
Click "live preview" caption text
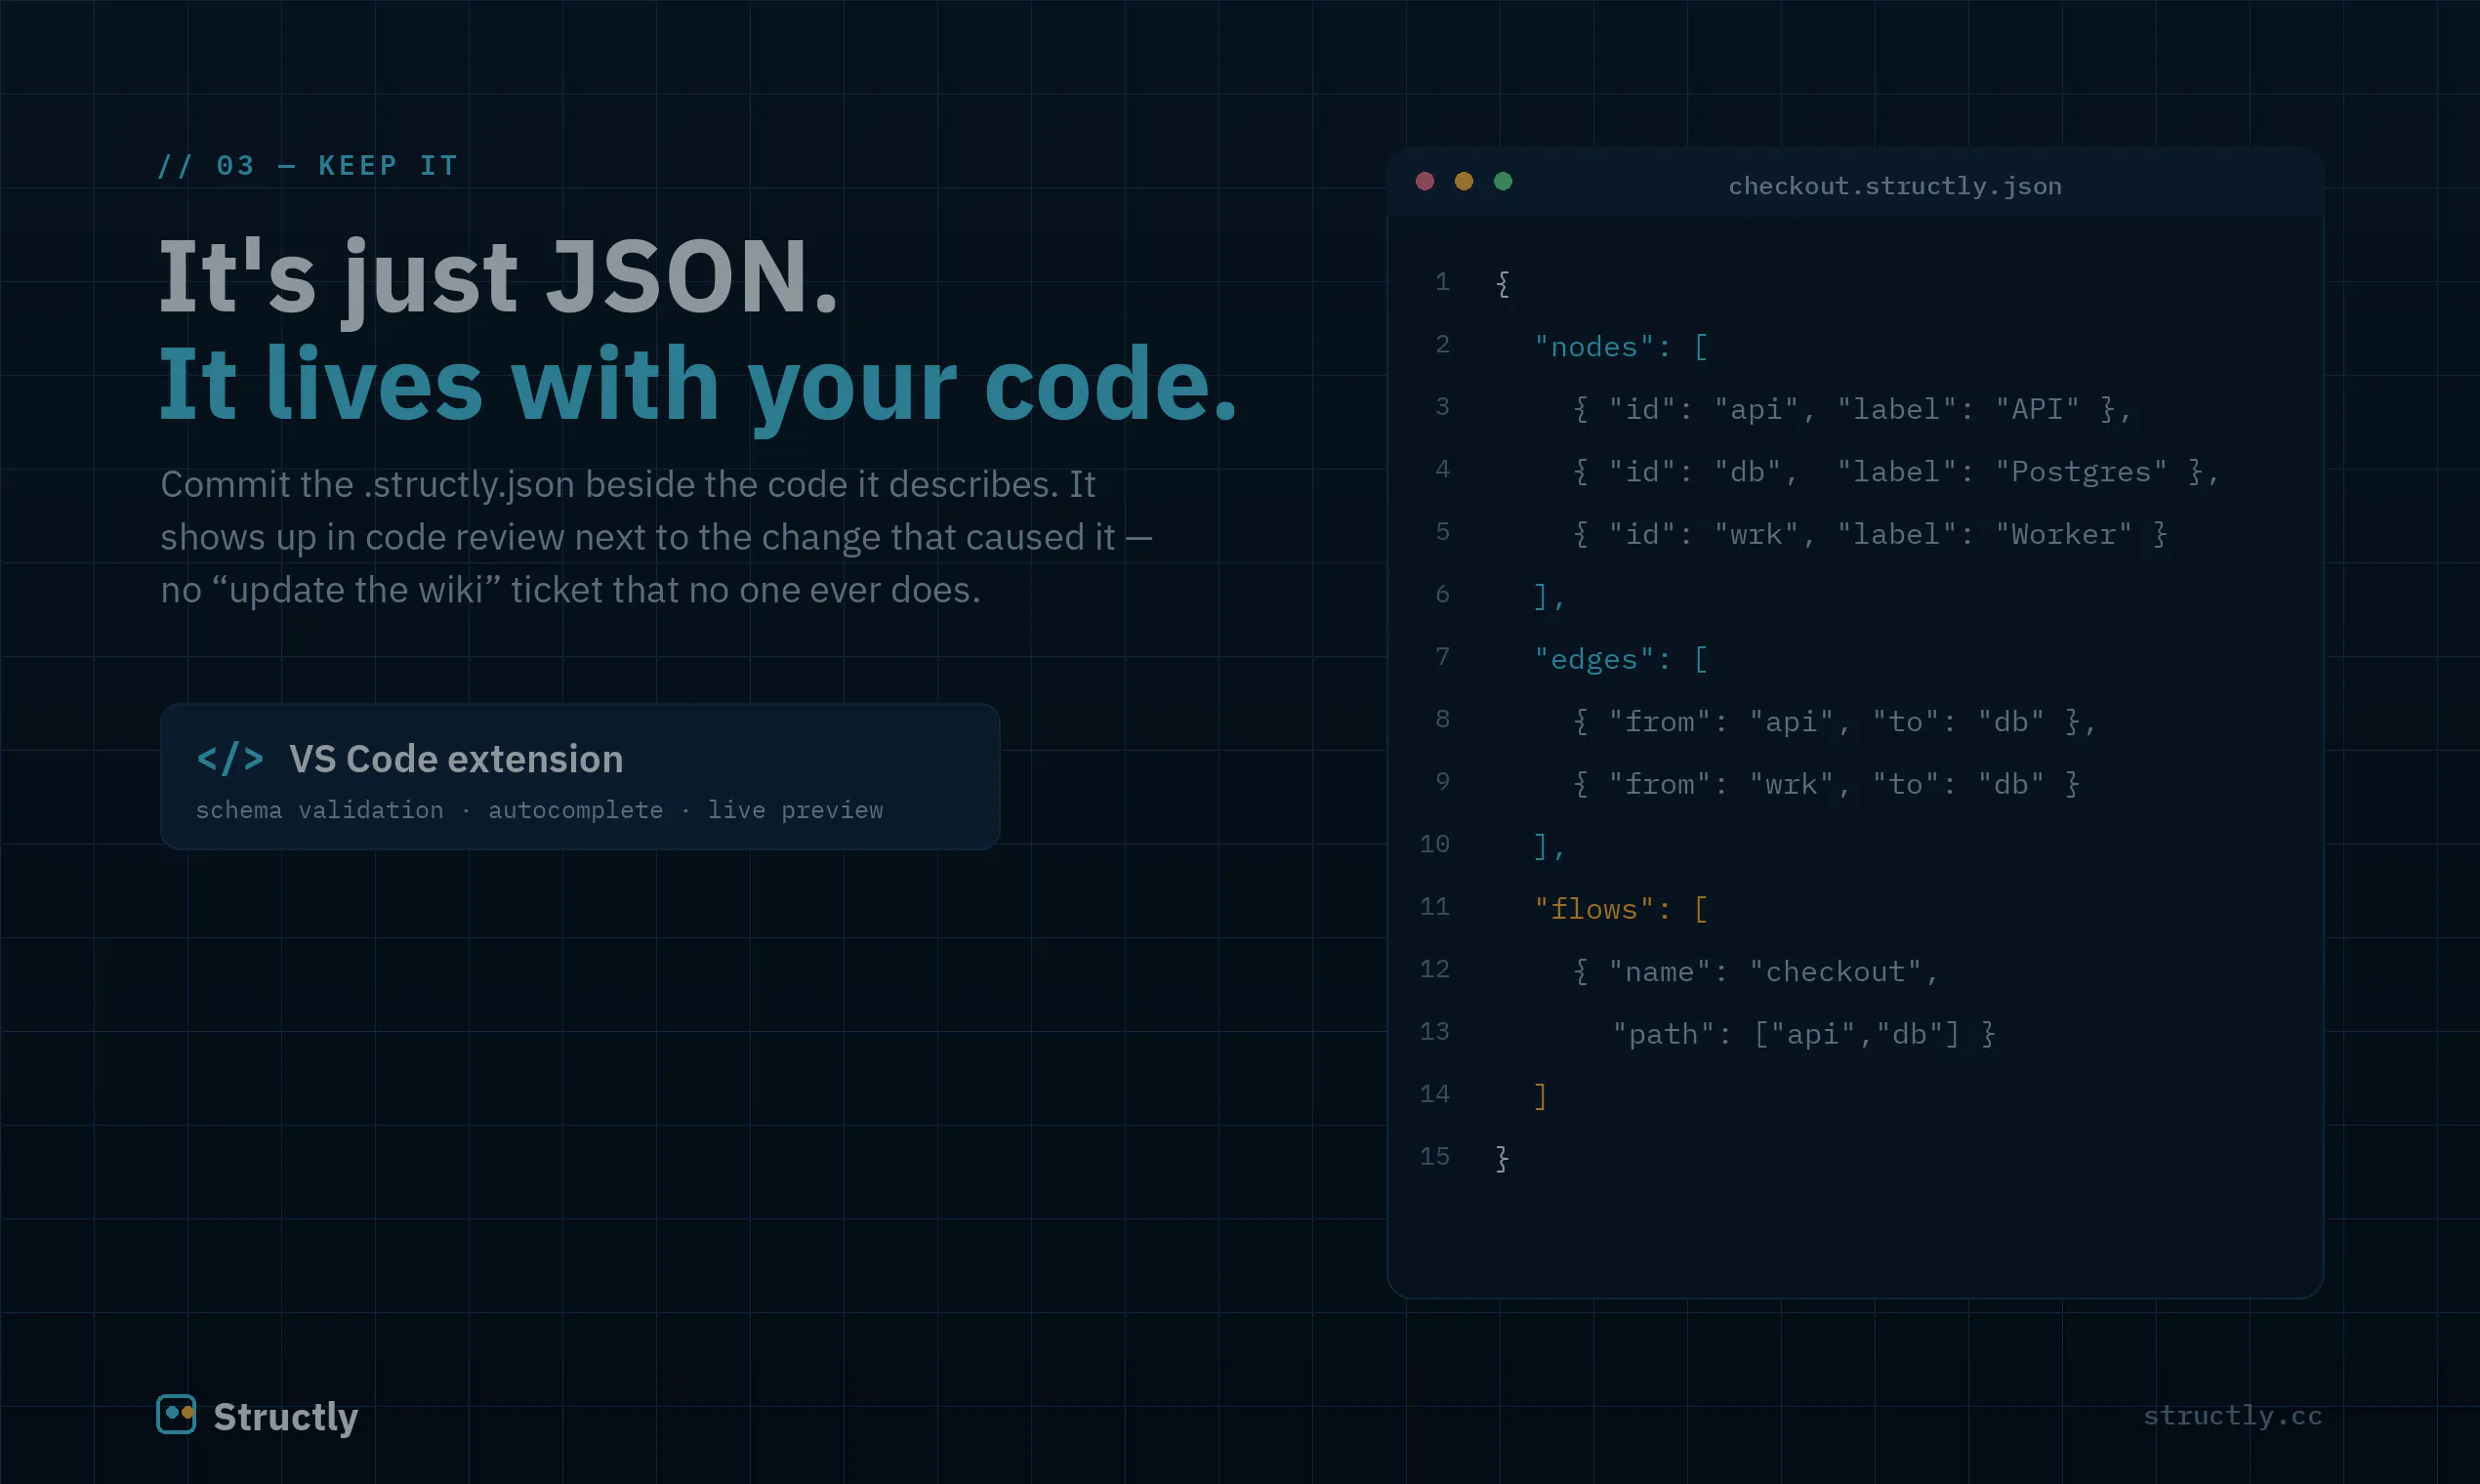(796, 810)
